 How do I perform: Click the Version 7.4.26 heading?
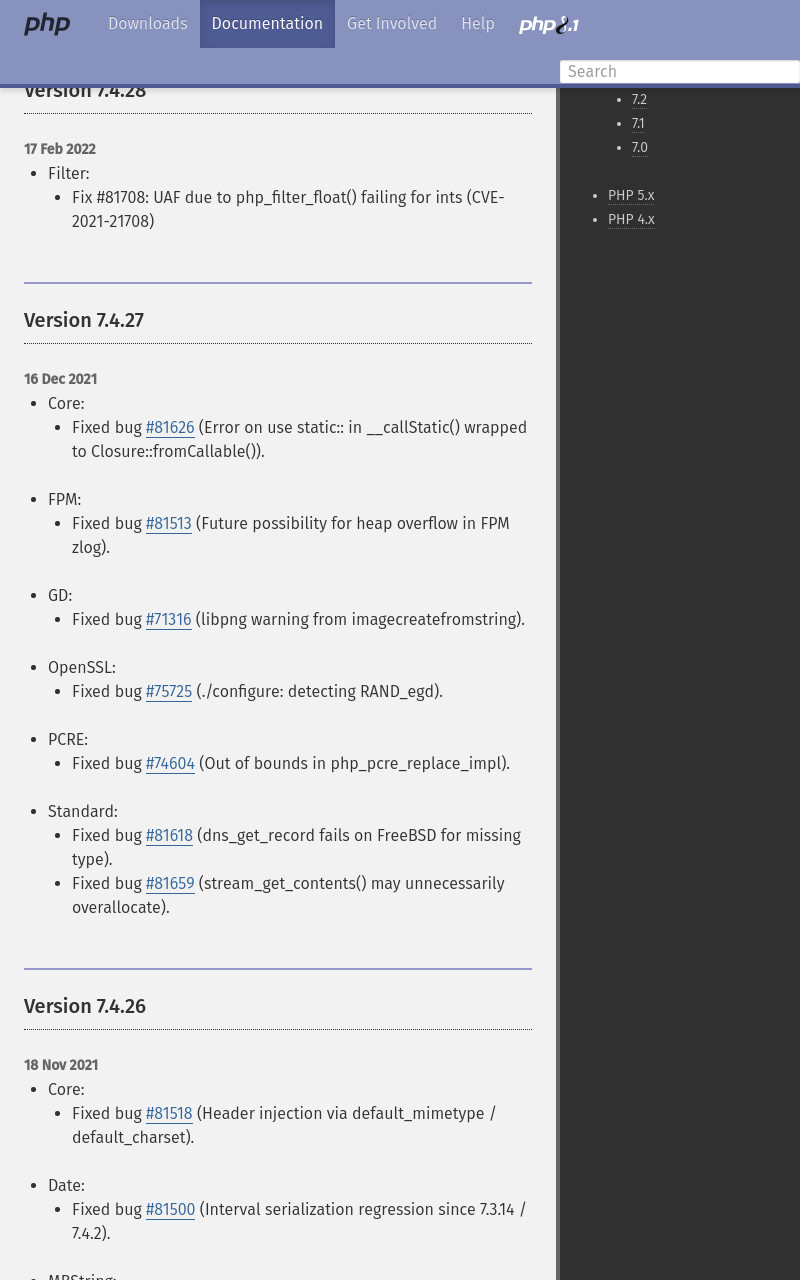[85, 1007]
